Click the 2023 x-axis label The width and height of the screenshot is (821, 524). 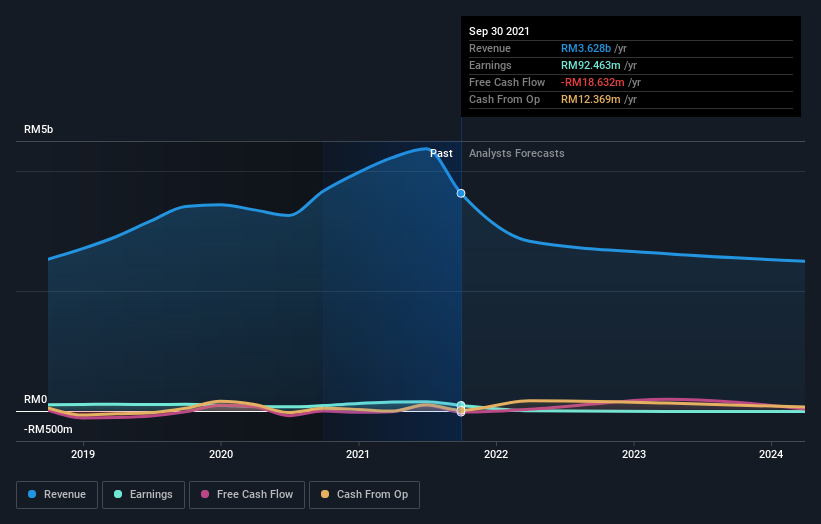pos(634,454)
